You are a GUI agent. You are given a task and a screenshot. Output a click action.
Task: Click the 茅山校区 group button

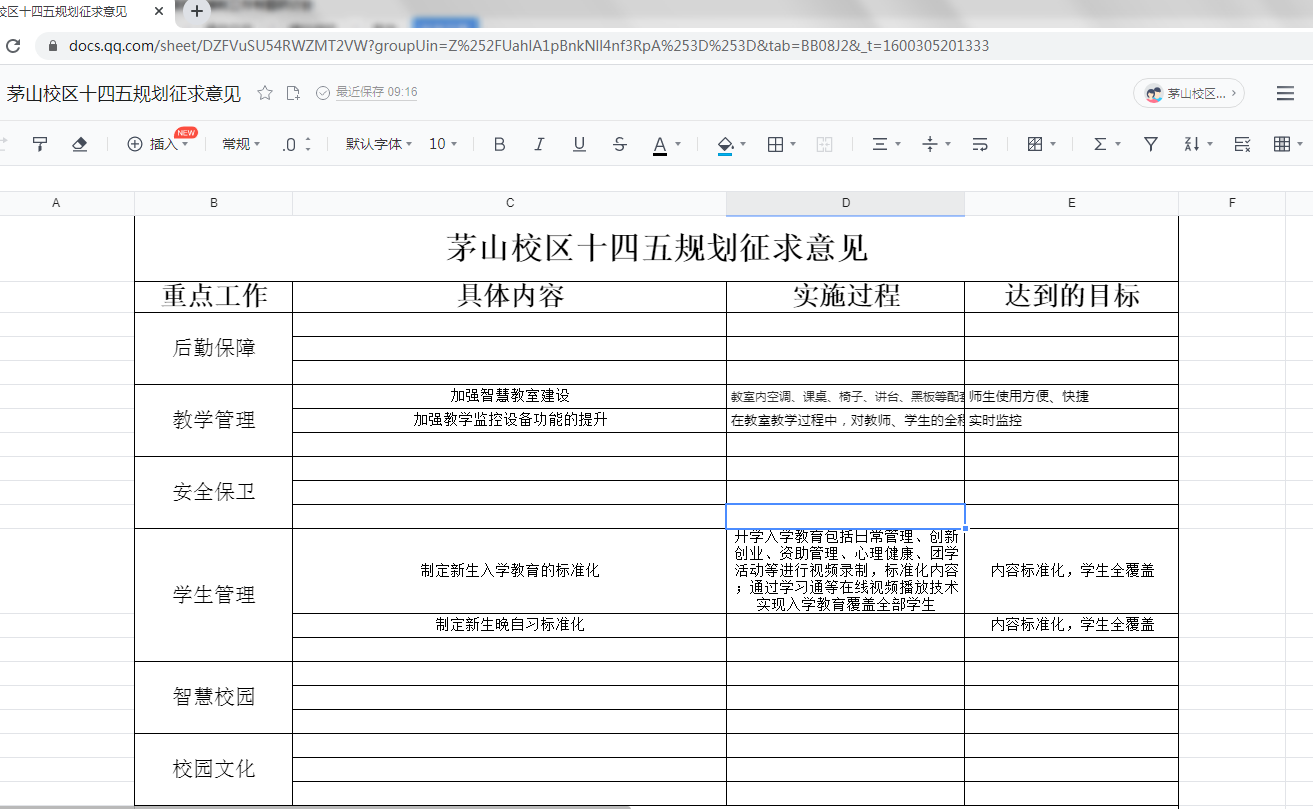pos(1188,93)
